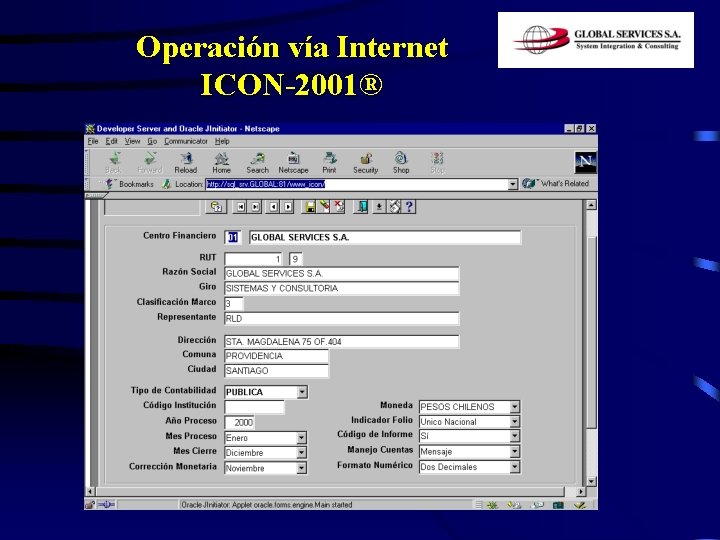
Task: Delete record with red X icon
Action: [339, 207]
